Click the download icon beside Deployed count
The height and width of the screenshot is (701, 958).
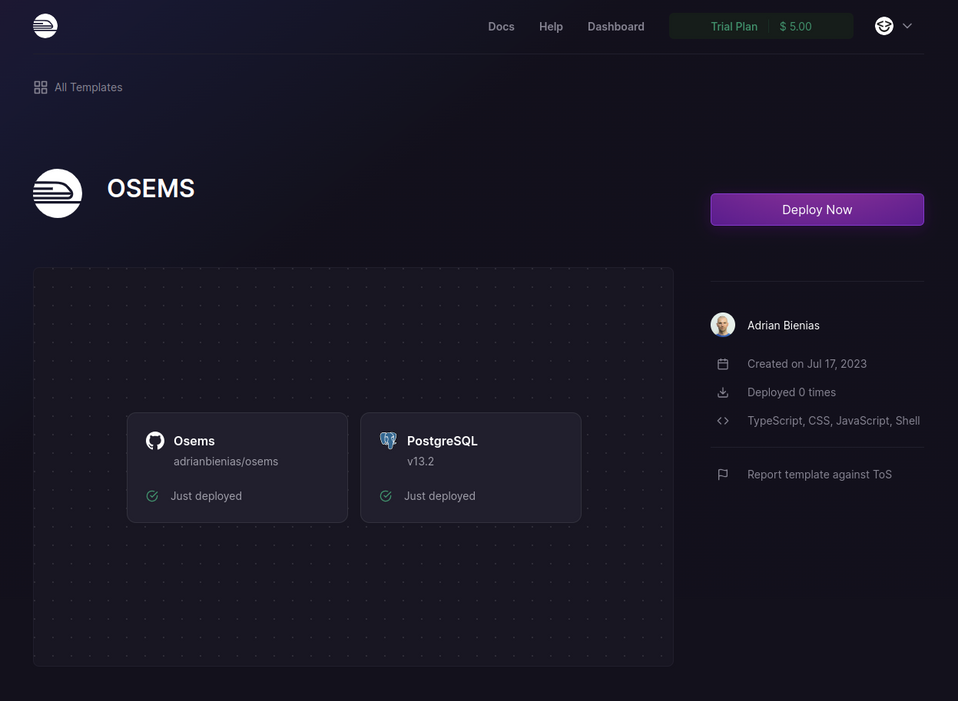click(723, 392)
